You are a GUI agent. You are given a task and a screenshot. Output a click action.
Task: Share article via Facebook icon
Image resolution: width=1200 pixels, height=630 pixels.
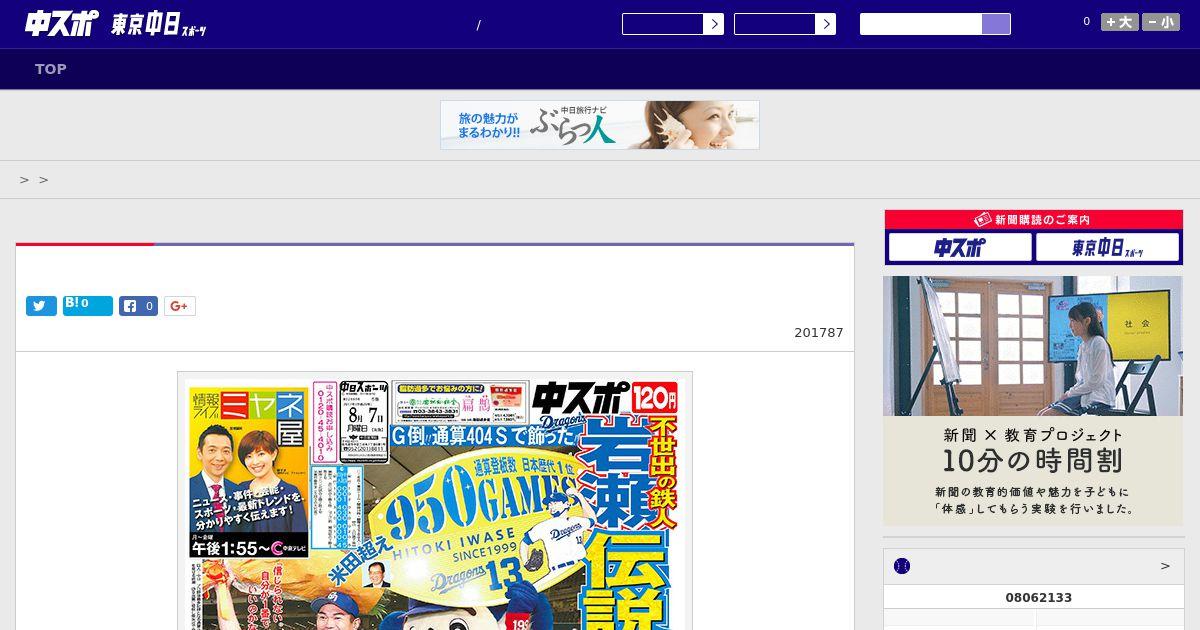click(x=139, y=306)
